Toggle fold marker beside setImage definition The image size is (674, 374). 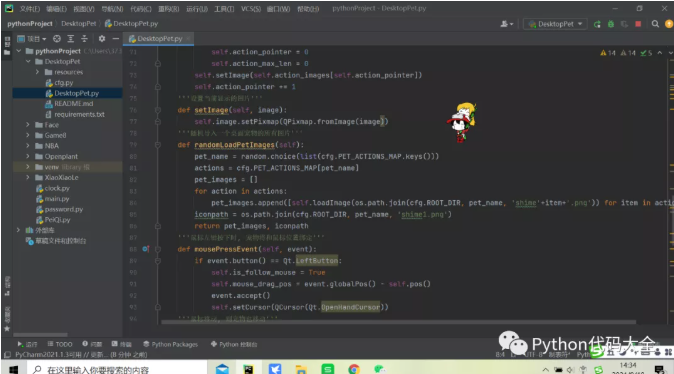pos(158,110)
